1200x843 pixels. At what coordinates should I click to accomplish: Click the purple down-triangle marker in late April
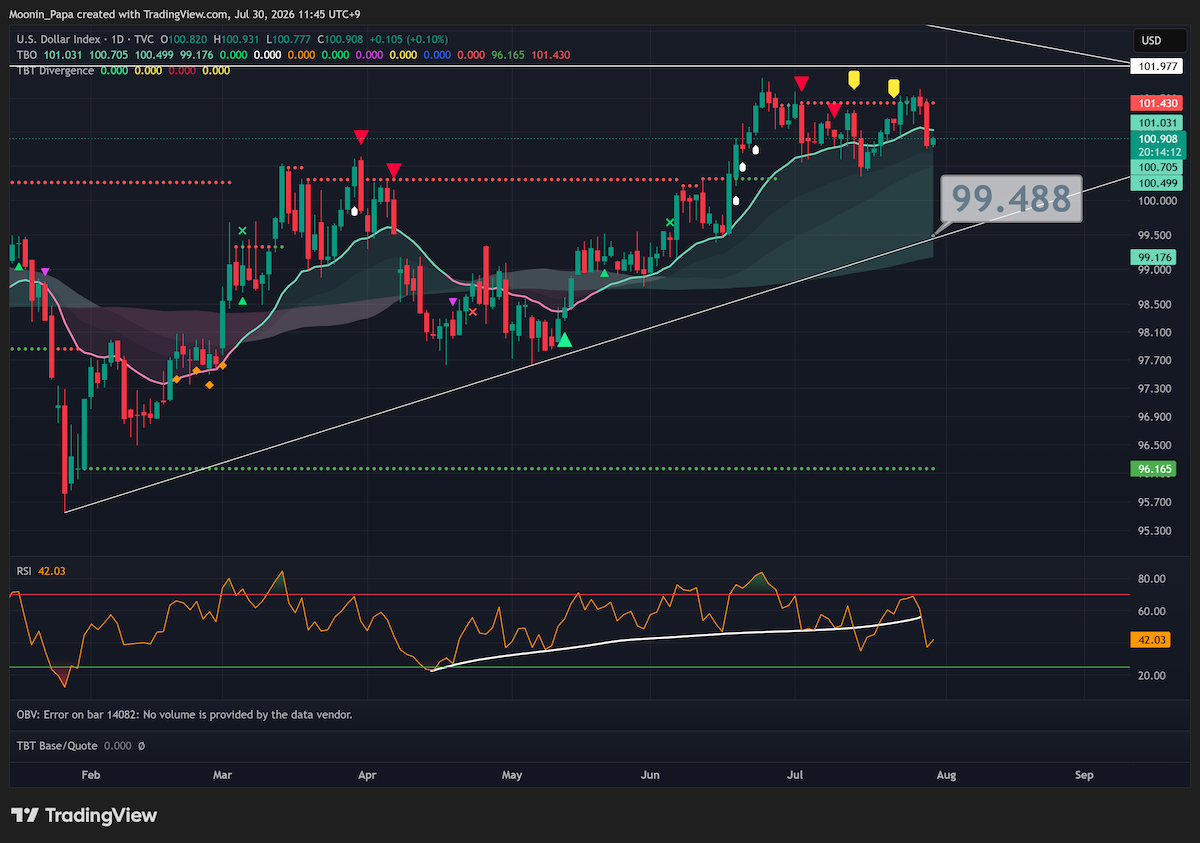pos(453,301)
